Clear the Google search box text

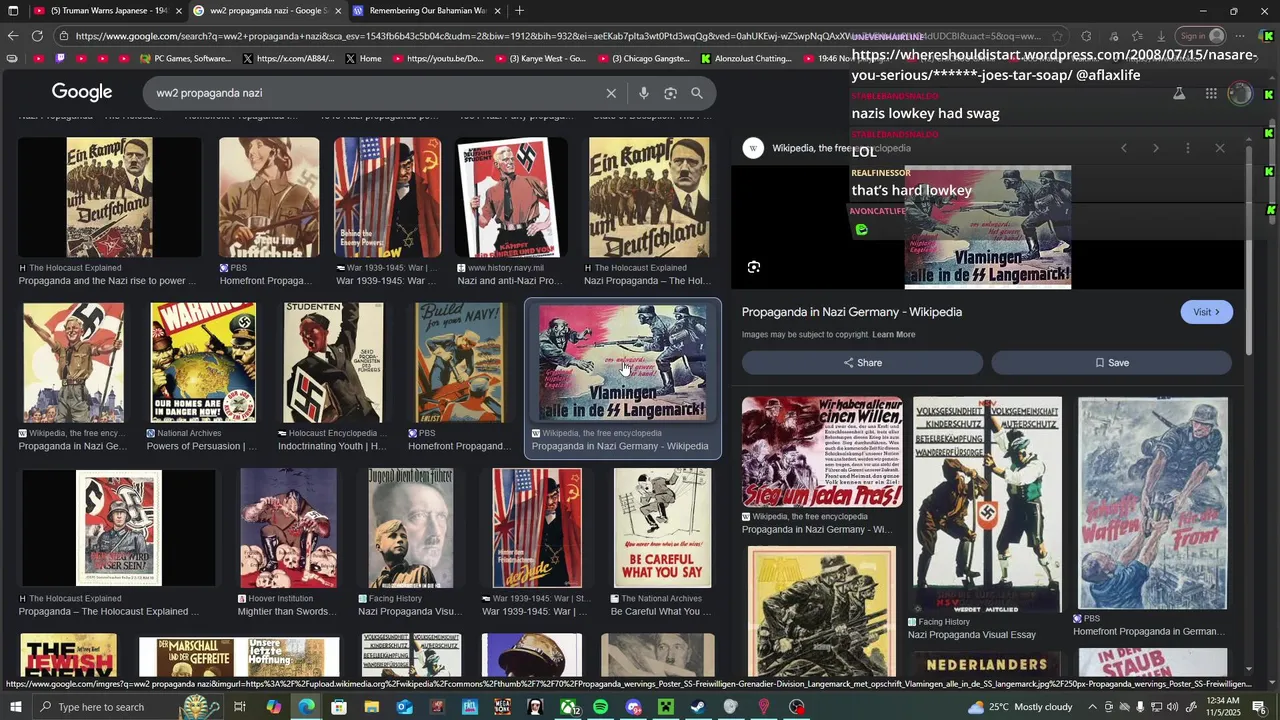(611, 93)
